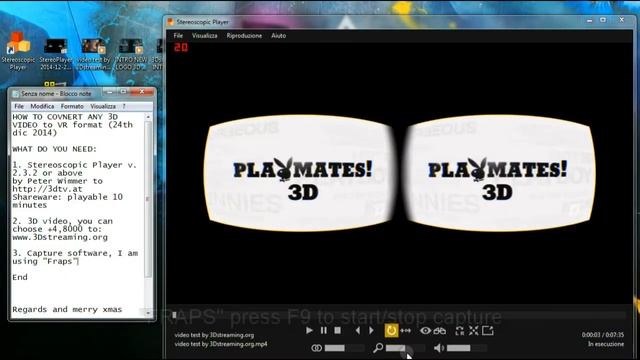The width and height of the screenshot is (640, 360).
Task: Select the INTRO NEW LOGO 3D desktop file
Action: (x=131, y=54)
